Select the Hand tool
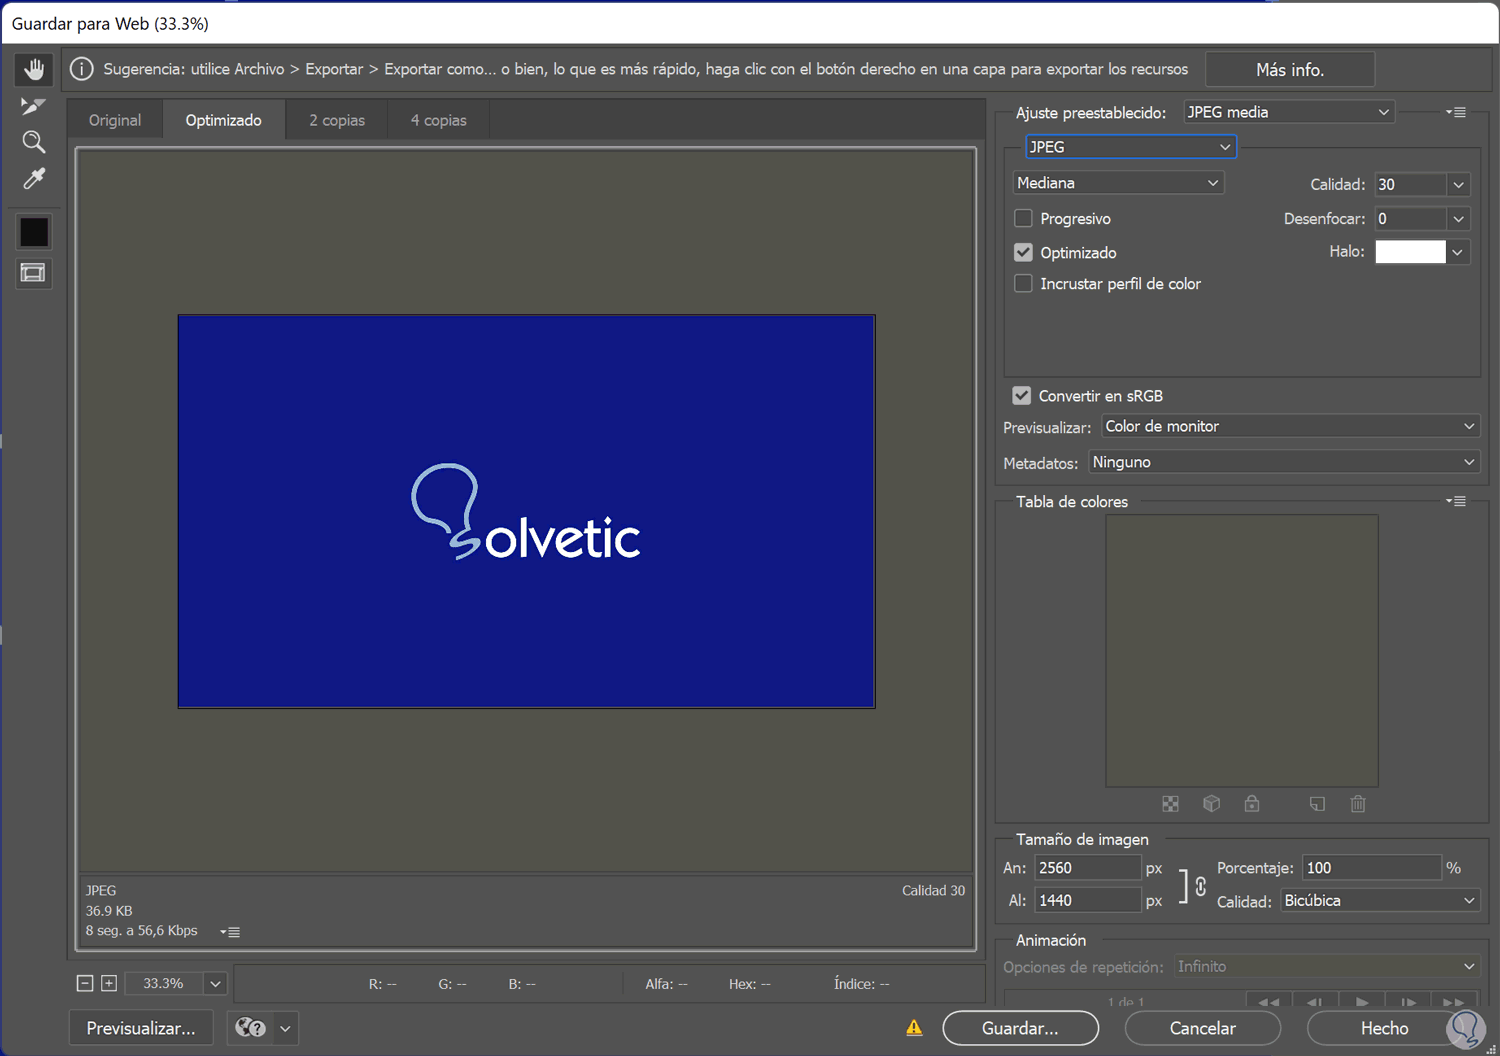 (x=34, y=69)
